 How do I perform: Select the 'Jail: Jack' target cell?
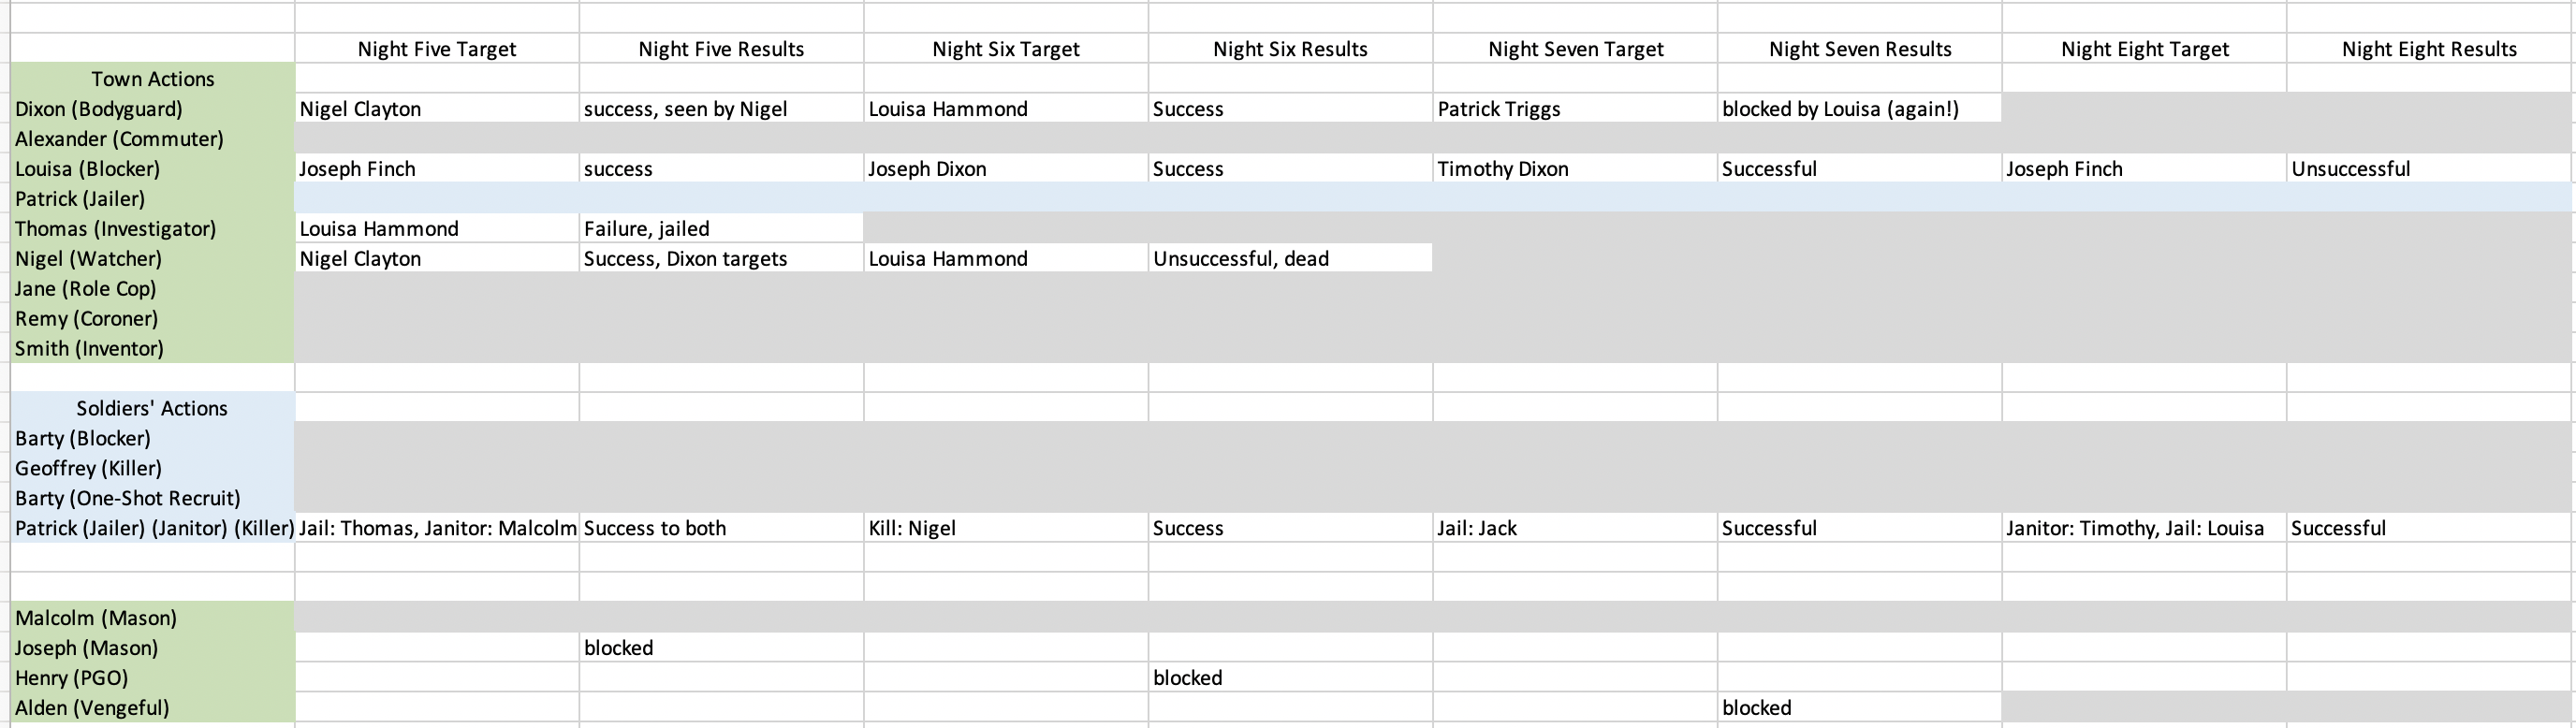pos(1476,528)
